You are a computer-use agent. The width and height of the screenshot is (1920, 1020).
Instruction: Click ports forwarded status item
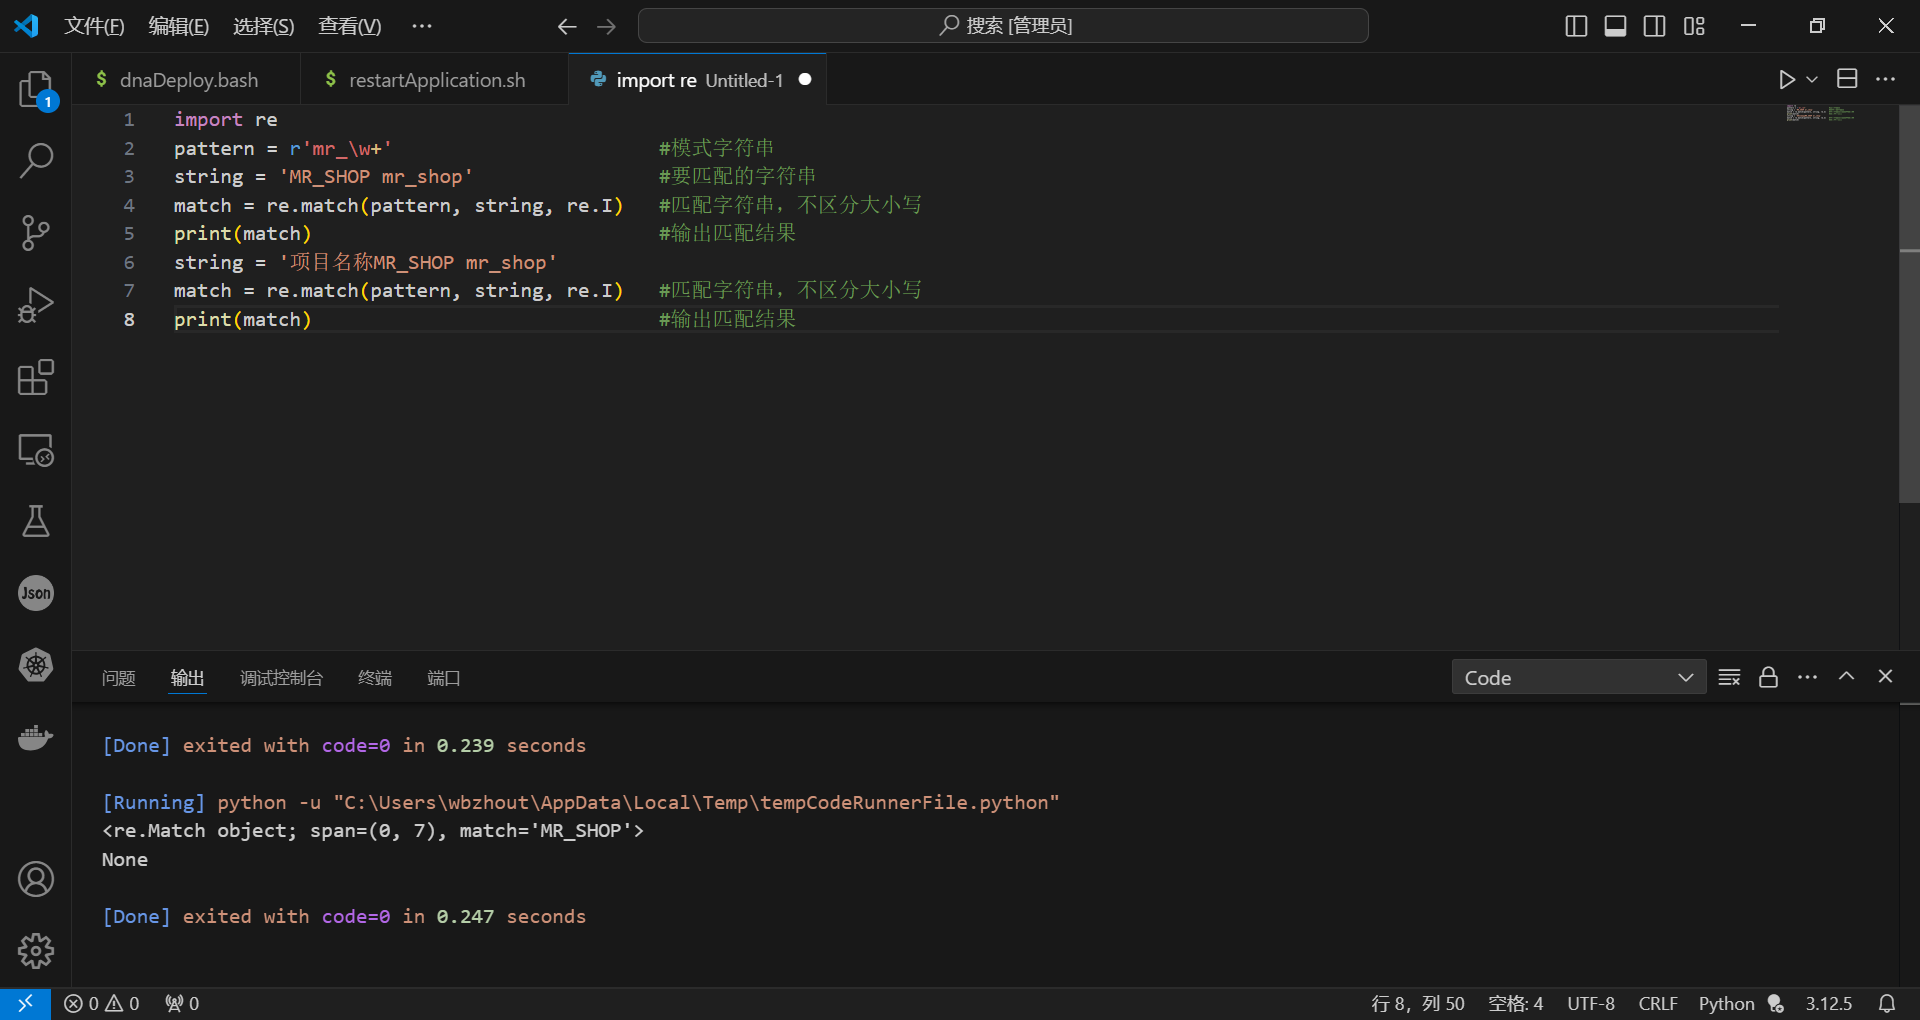182,1003
